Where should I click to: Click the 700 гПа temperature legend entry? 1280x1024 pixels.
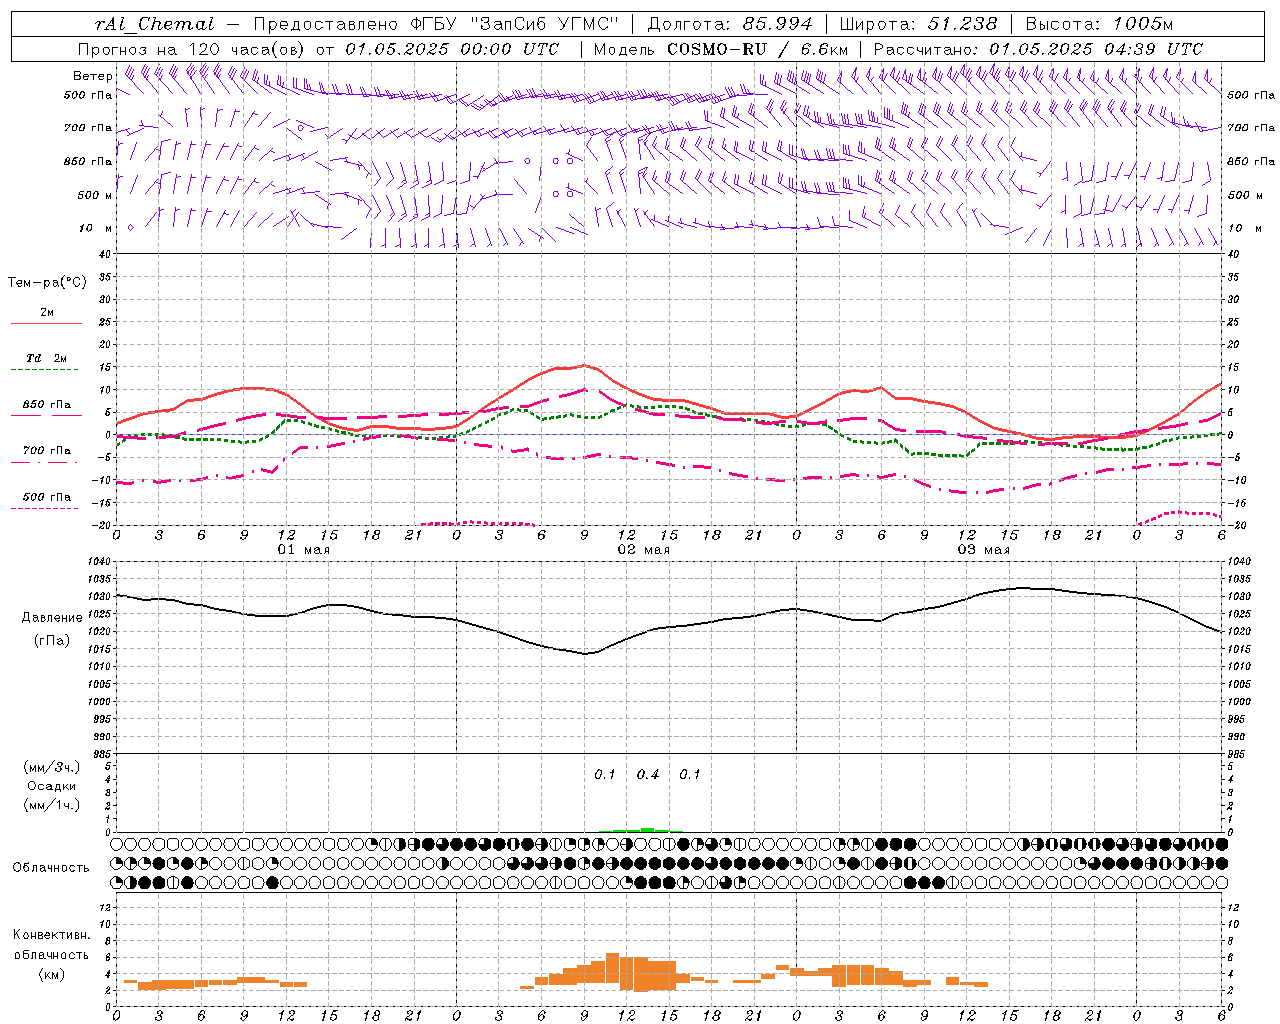[x=46, y=450]
